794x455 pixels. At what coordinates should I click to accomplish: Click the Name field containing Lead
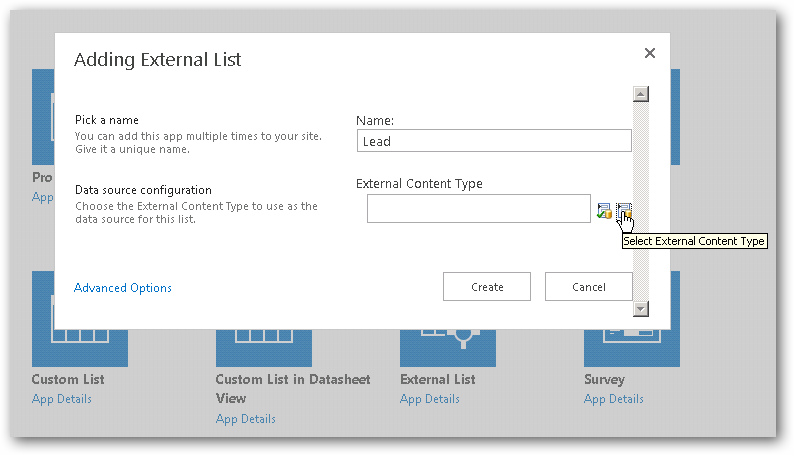pyautogui.click(x=494, y=141)
